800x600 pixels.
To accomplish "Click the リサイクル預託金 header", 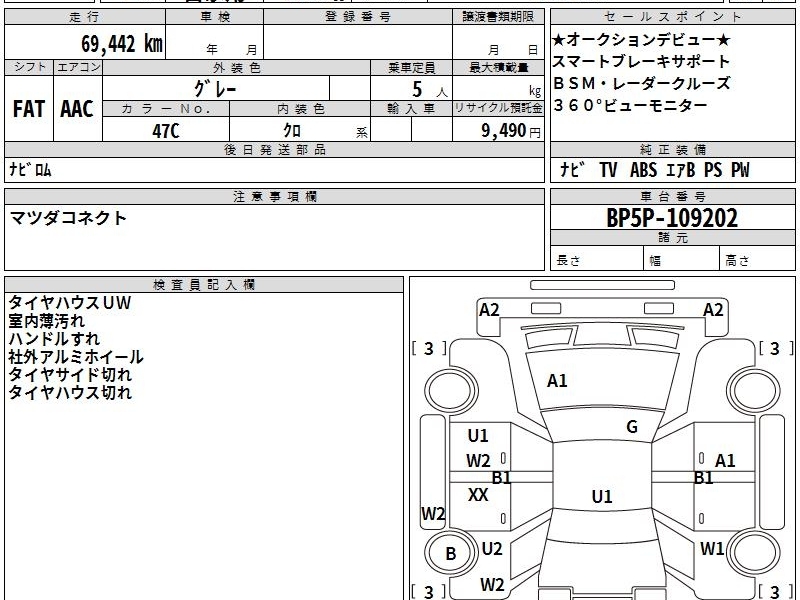I will pos(498,109).
